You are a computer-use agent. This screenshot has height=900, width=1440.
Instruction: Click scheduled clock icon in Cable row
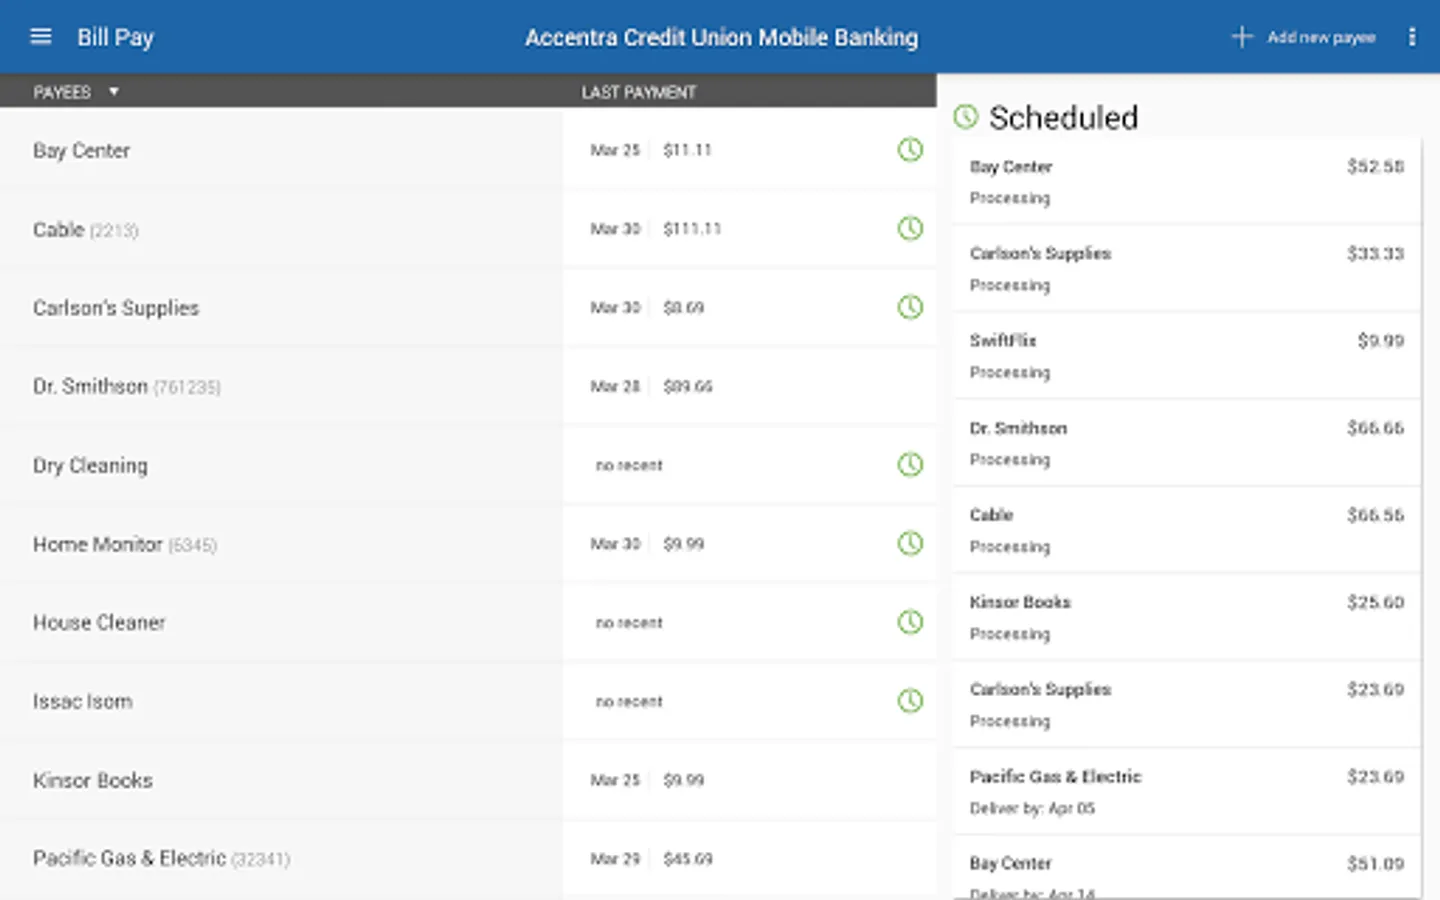coord(910,229)
